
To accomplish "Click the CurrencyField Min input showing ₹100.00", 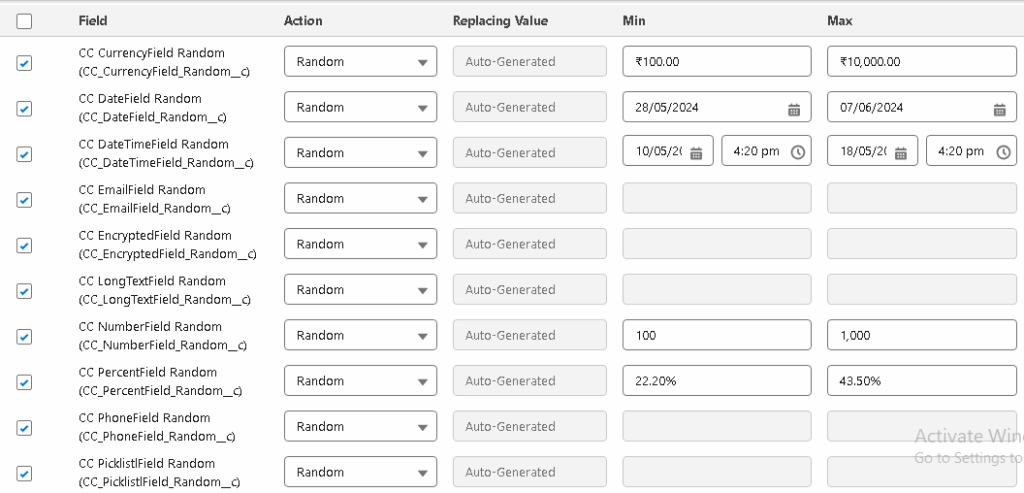I will 716,62.
